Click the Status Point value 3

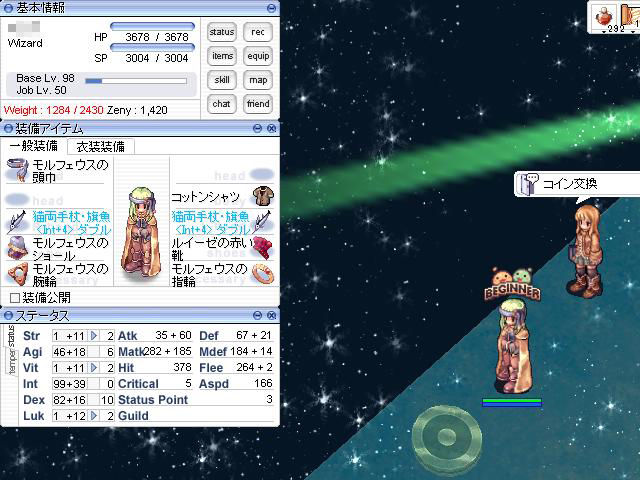tap(269, 399)
